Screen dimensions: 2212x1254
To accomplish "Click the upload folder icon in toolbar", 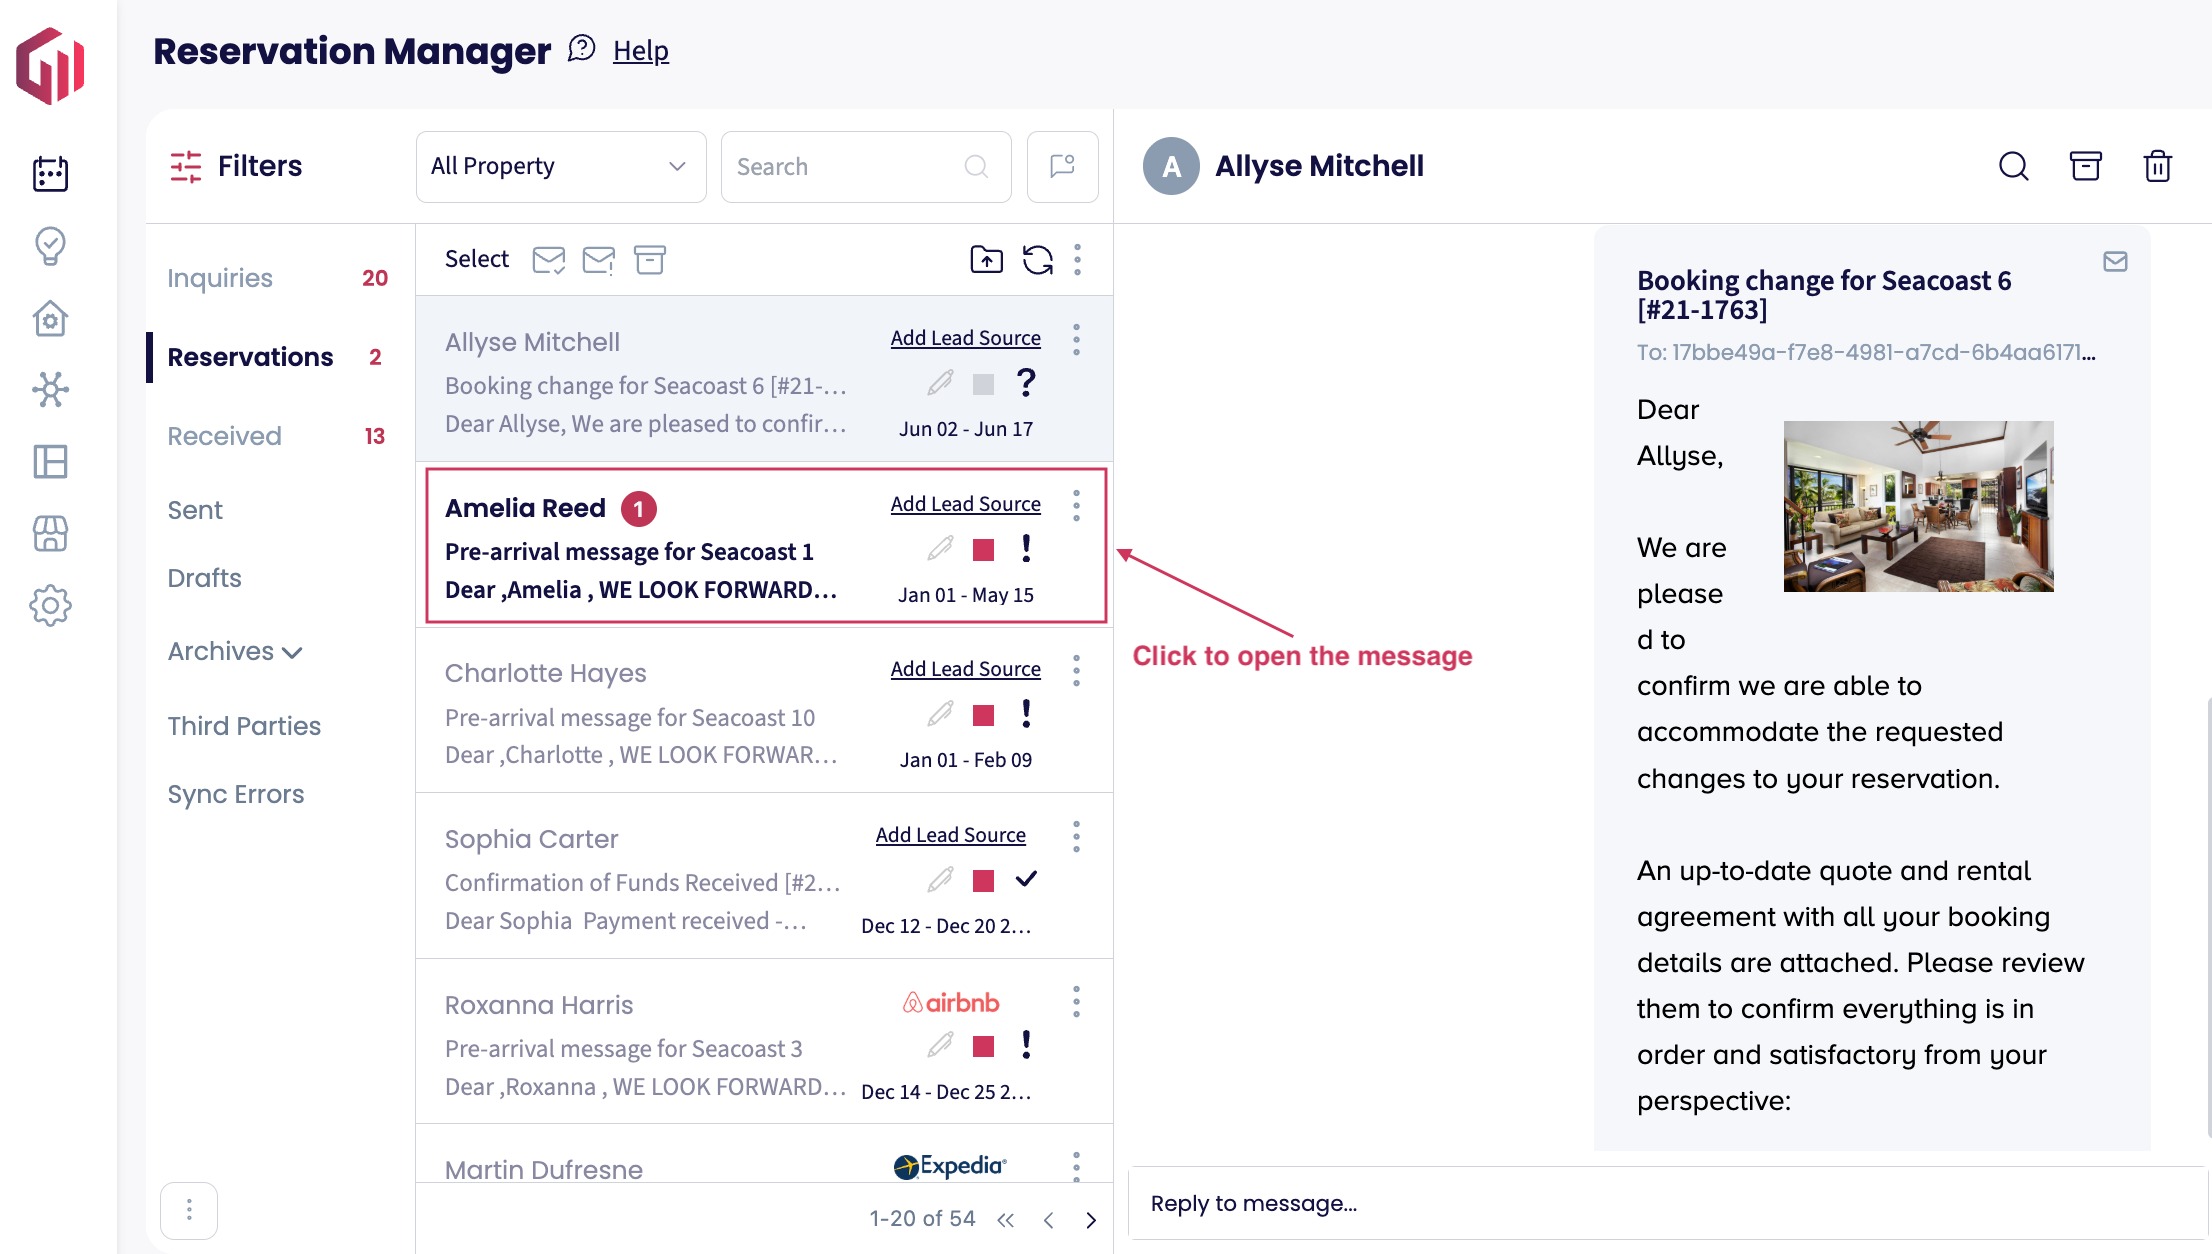I will (x=986, y=260).
